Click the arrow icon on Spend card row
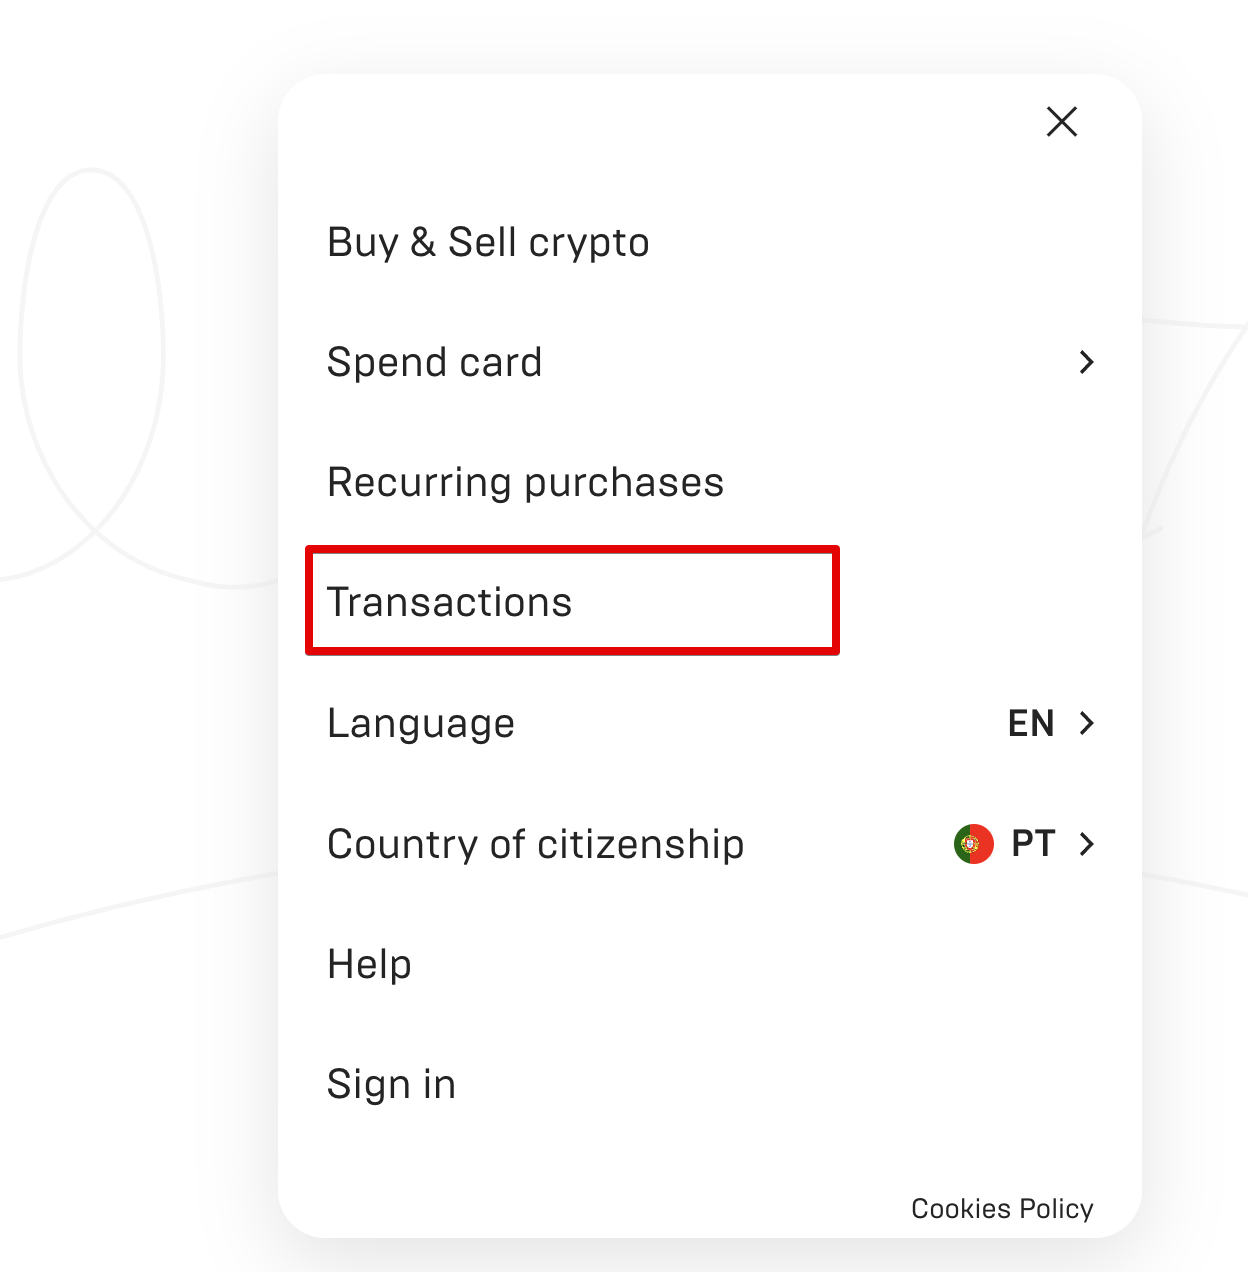1248x1272 pixels. [x=1087, y=362]
